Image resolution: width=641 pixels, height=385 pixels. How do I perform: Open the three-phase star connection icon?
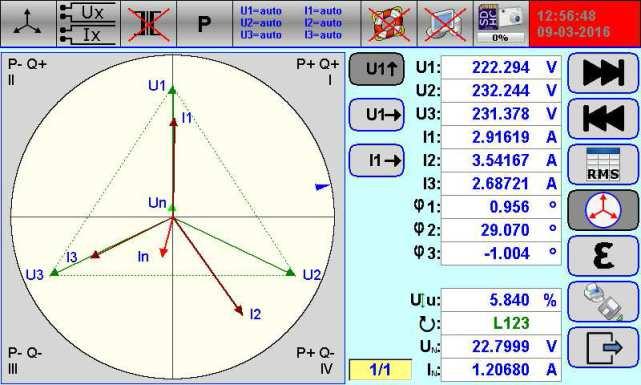(28, 23)
